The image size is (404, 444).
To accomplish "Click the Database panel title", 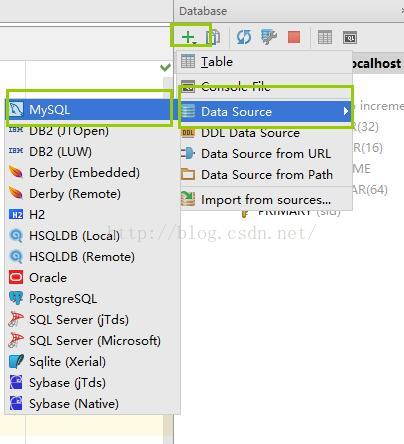I will point(203,11).
